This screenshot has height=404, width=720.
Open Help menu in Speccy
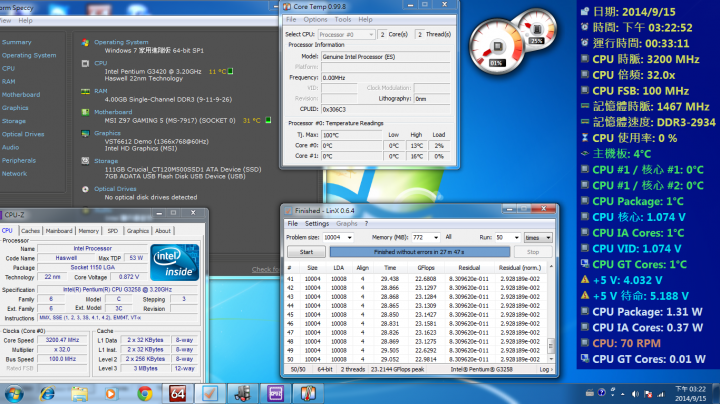point(25,21)
